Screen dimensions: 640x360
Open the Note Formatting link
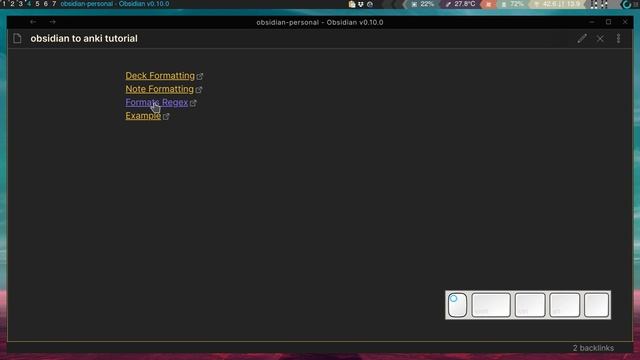click(159, 89)
